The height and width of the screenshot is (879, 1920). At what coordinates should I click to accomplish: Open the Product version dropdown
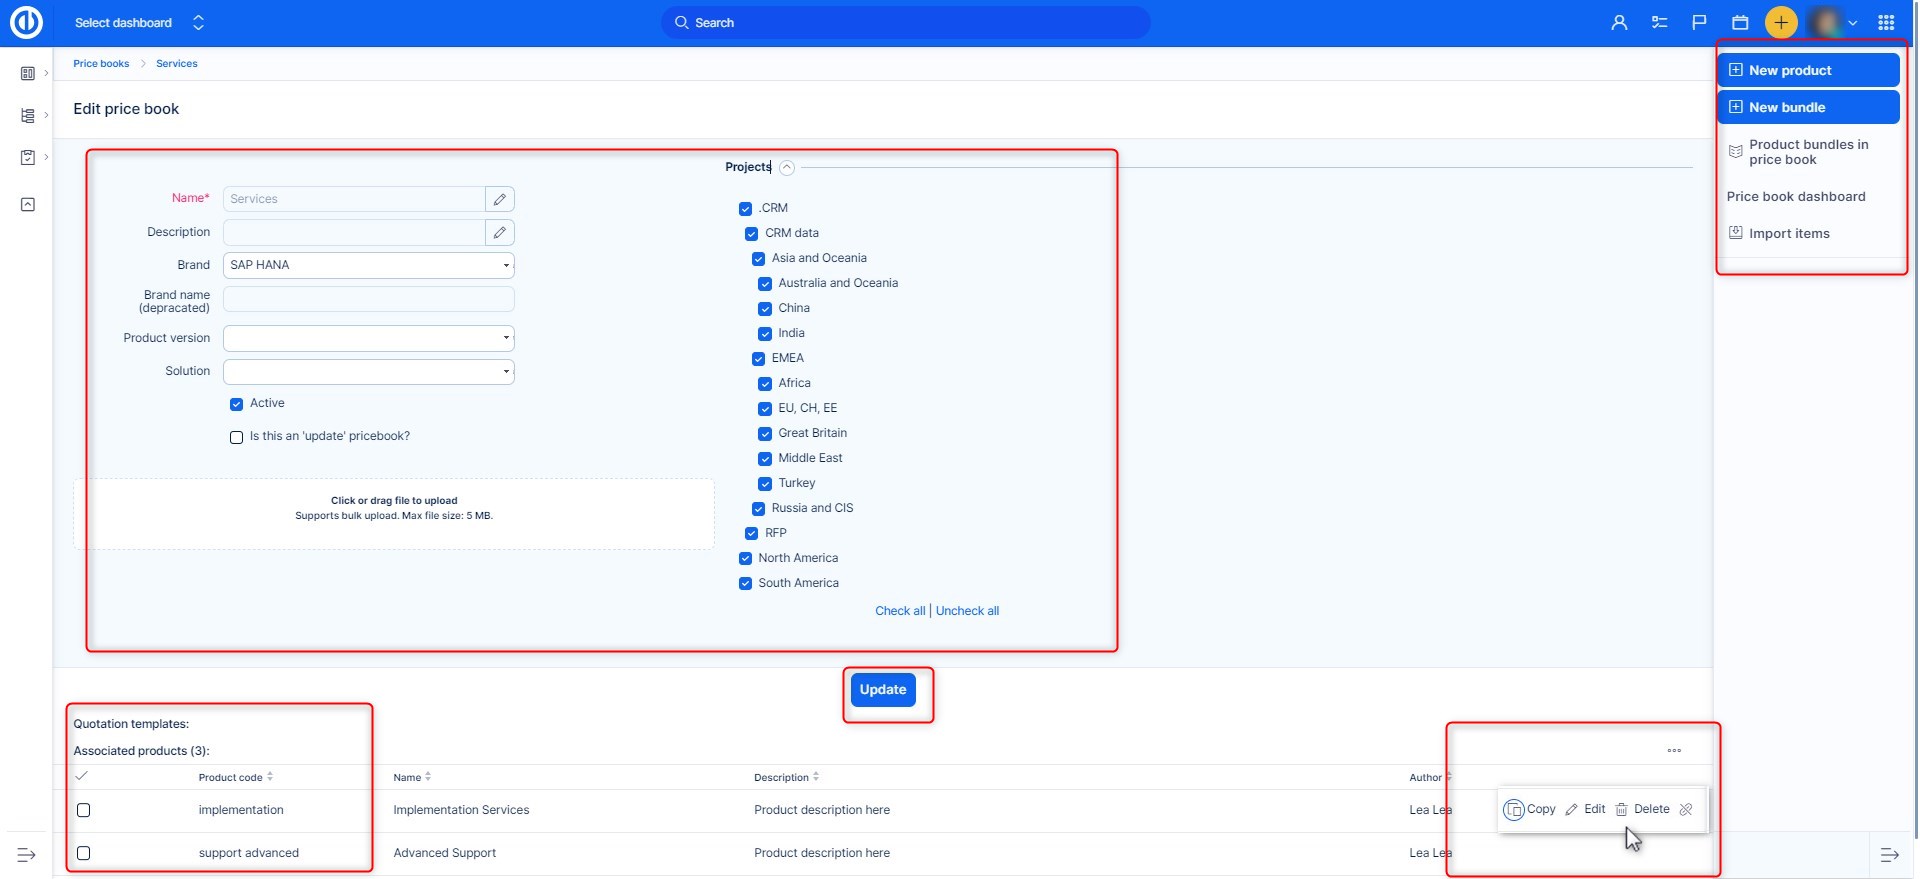pyautogui.click(x=368, y=338)
